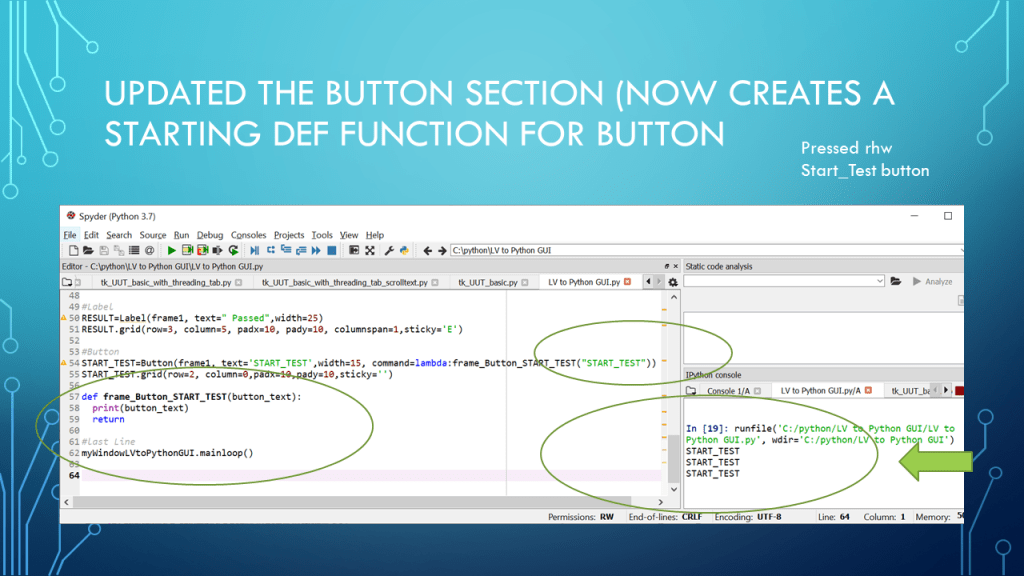This screenshot has height=576, width=1024.
Task: Click the green Run file icon
Action: 172,250
